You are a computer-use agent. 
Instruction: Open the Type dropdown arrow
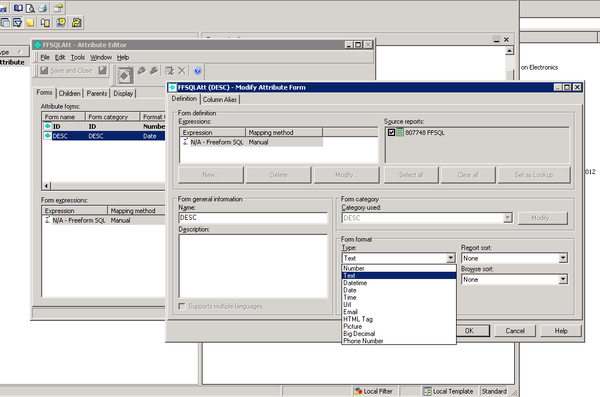(x=451, y=258)
